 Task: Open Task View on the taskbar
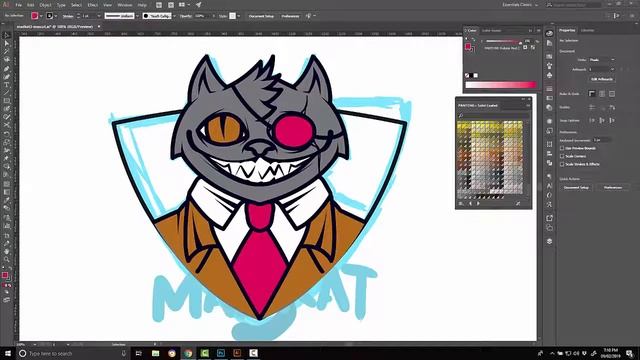[138, 353]
